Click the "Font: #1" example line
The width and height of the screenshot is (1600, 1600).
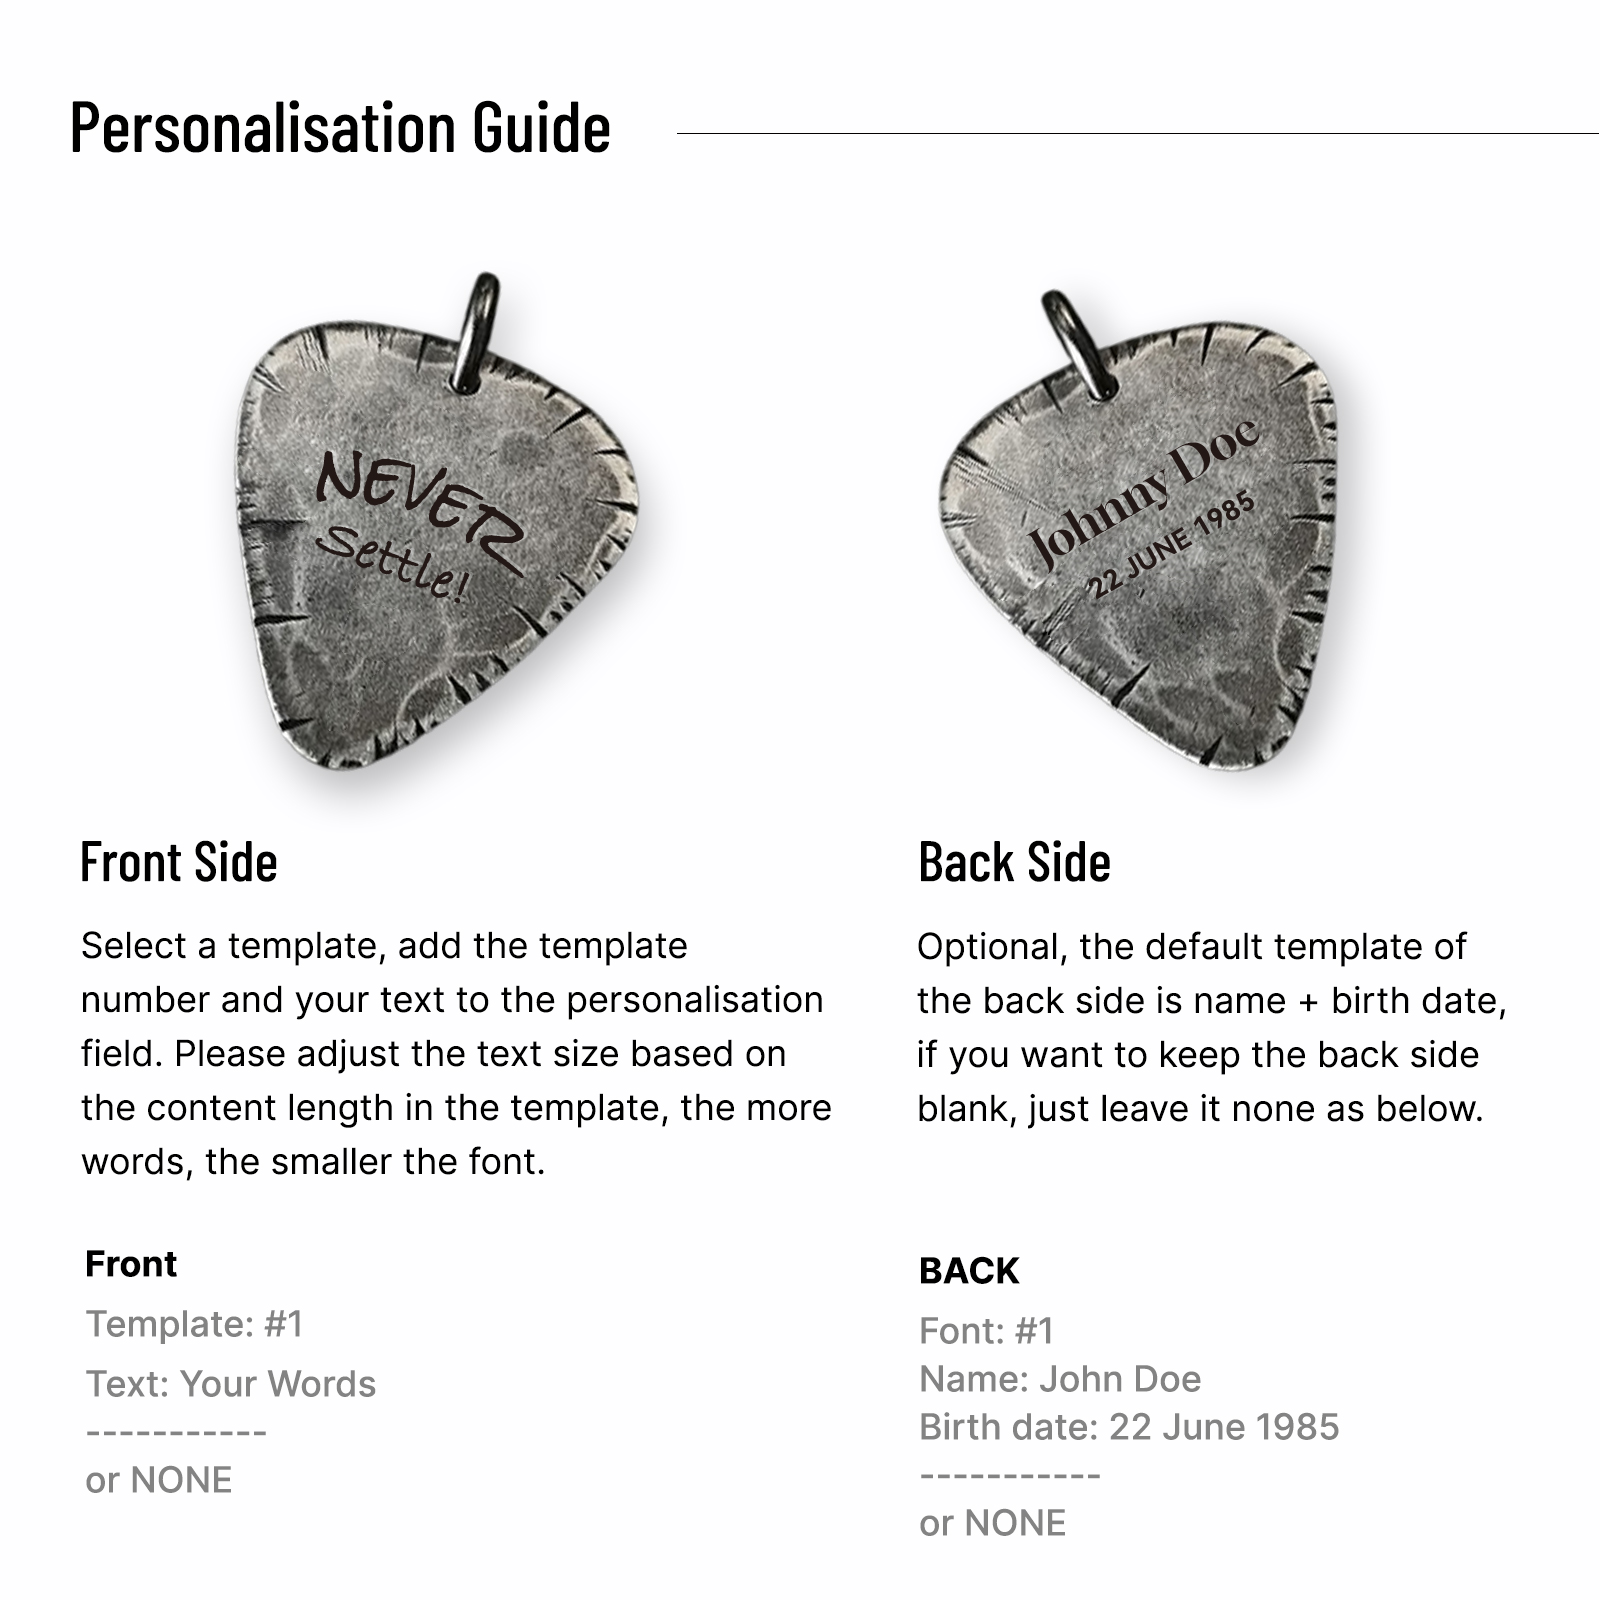coord(986,1331)
